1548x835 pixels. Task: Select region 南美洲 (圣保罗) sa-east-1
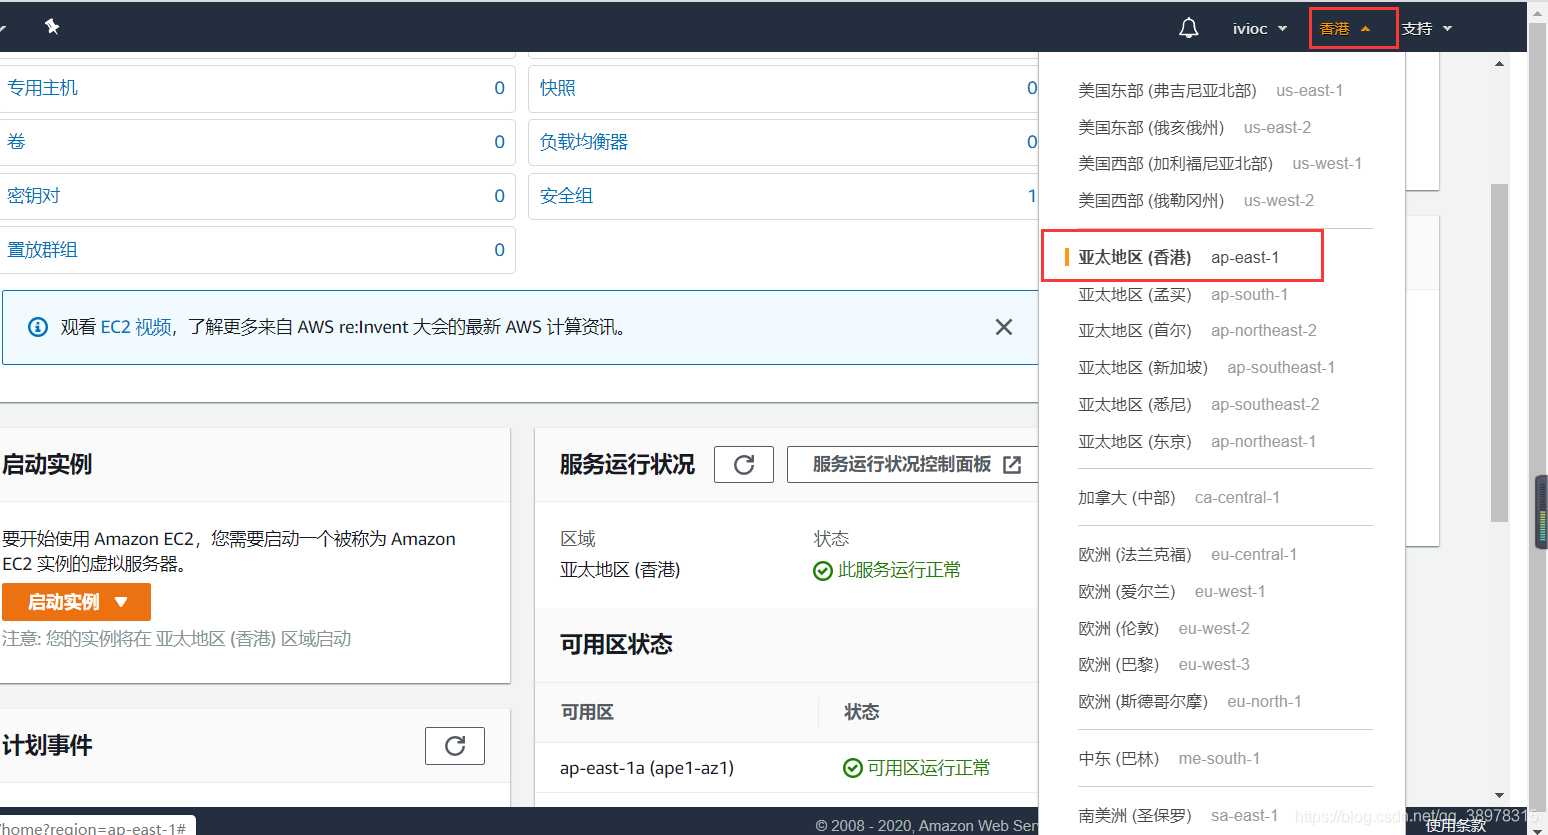click(x=1178, y=815)
